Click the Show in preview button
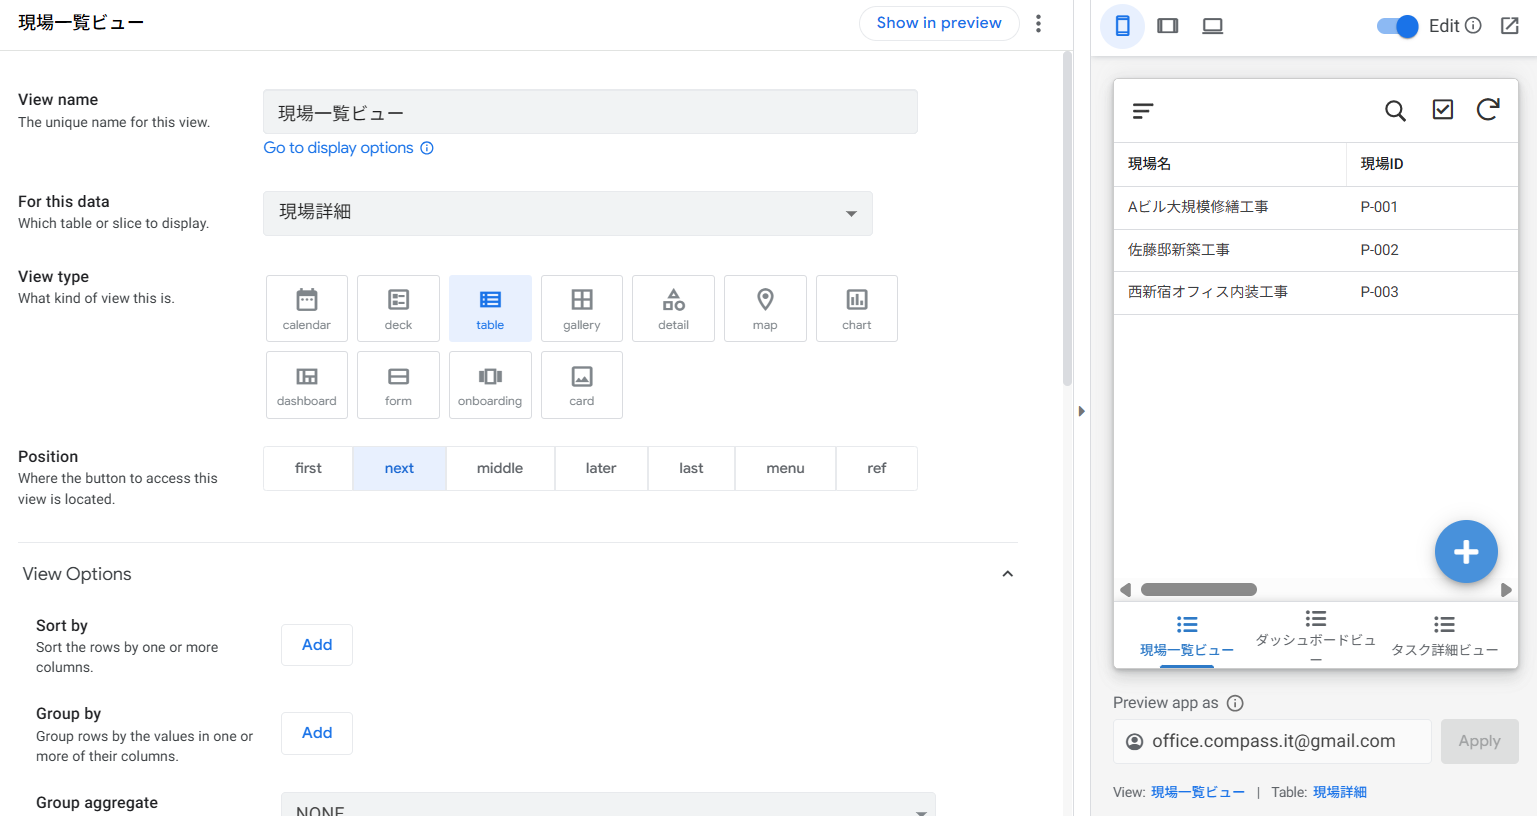1537x816 pixels. point(938,23)
